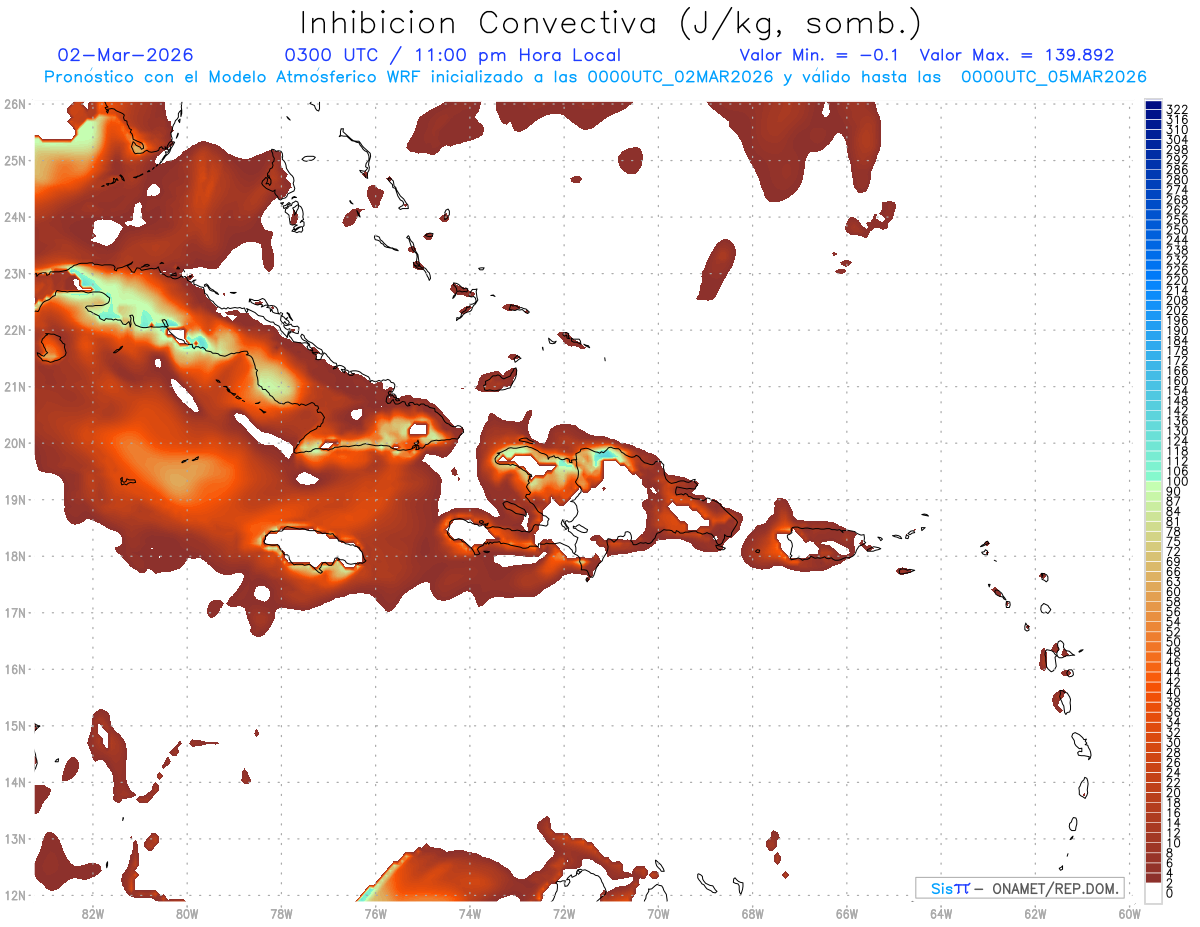
Task: Click the color scale value 0
Action: click(x=1170, y=893)
